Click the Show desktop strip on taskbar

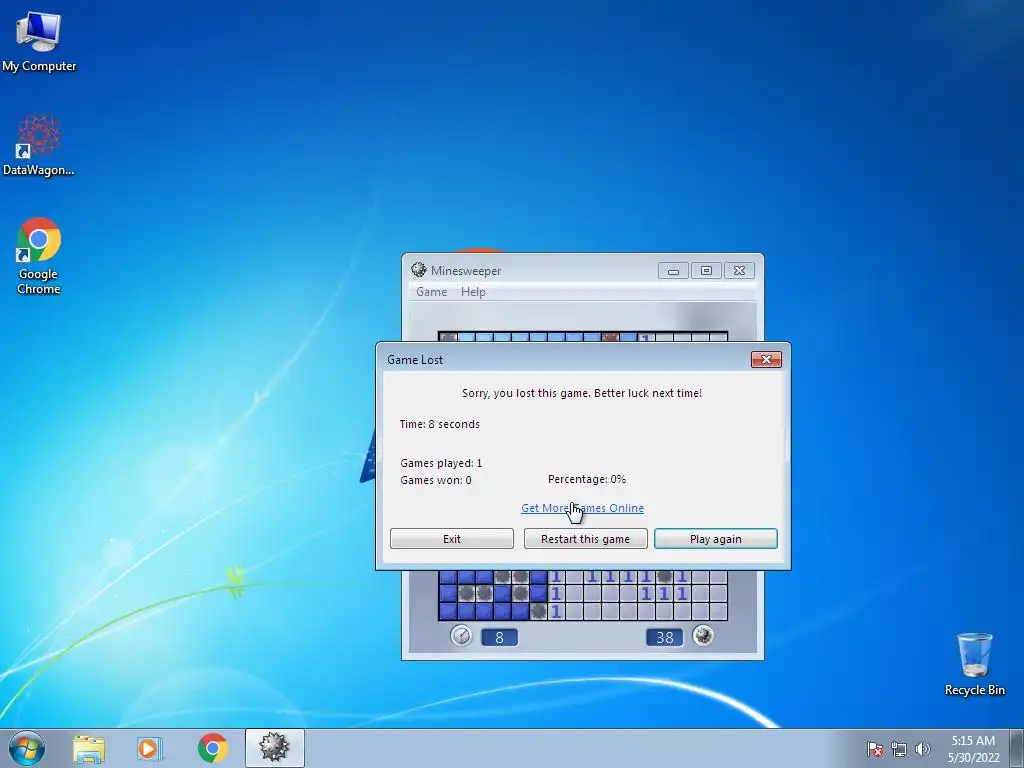[x=1017, y=748]
